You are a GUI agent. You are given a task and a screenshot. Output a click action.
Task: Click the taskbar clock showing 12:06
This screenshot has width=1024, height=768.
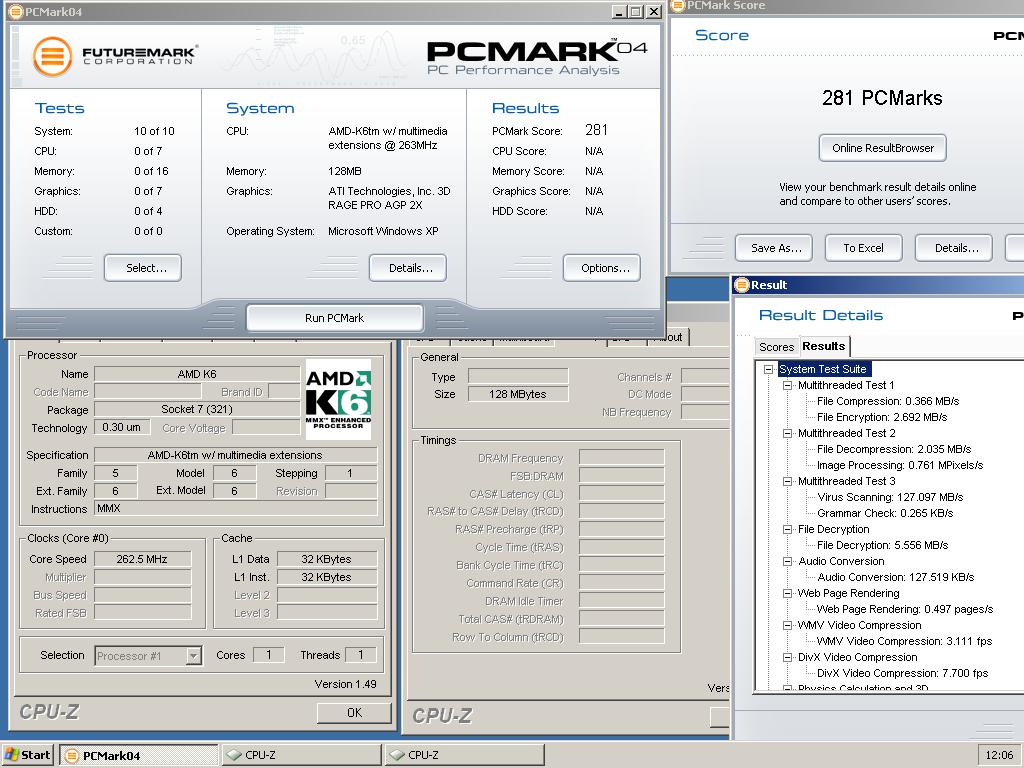click(x=999, y=755)
